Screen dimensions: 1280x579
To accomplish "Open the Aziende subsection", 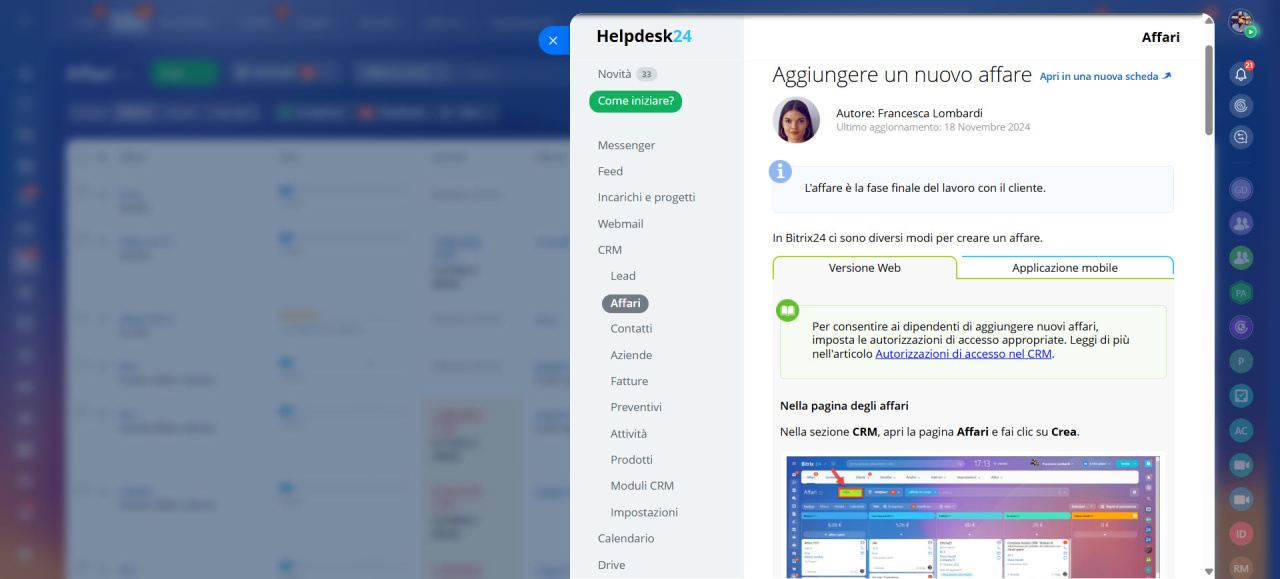I will coord(631,355).
